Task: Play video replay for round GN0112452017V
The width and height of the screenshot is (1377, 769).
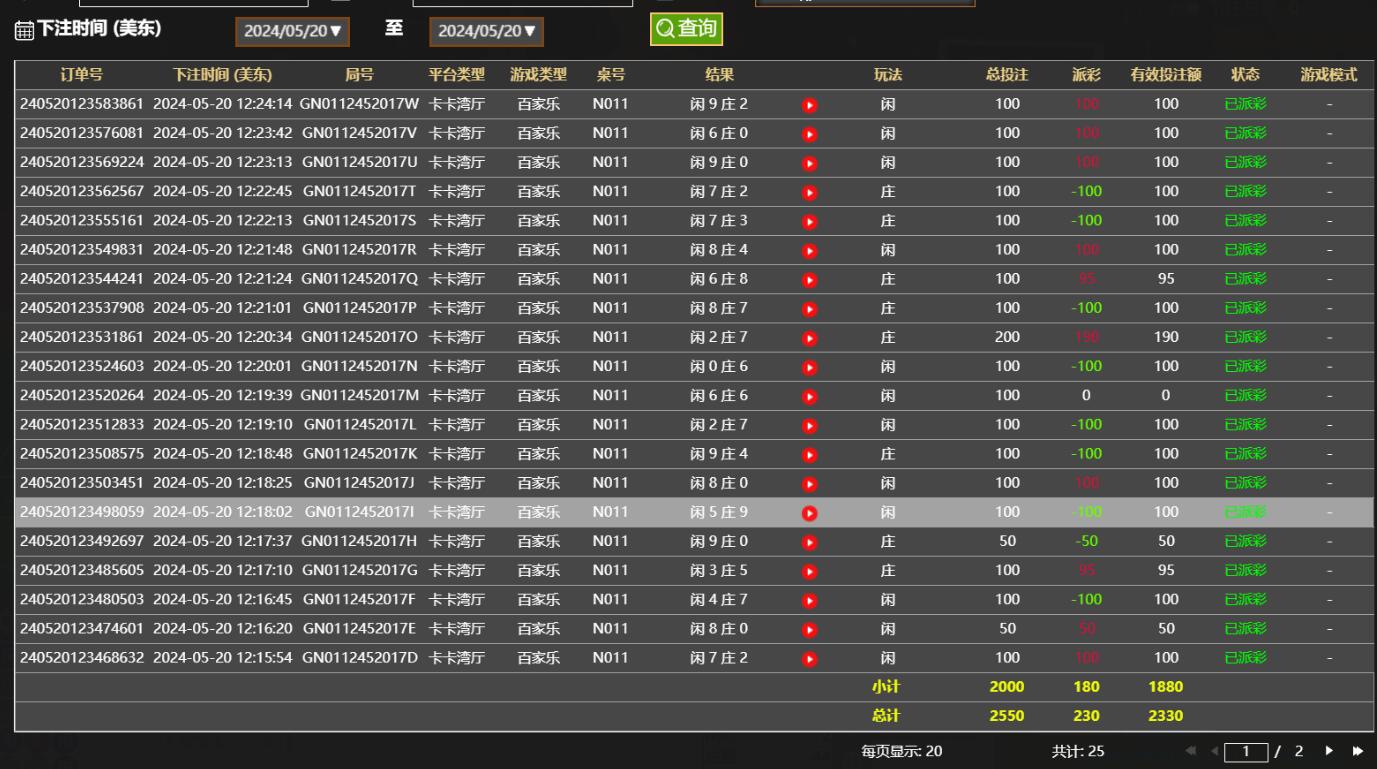Action: point(810,133)
